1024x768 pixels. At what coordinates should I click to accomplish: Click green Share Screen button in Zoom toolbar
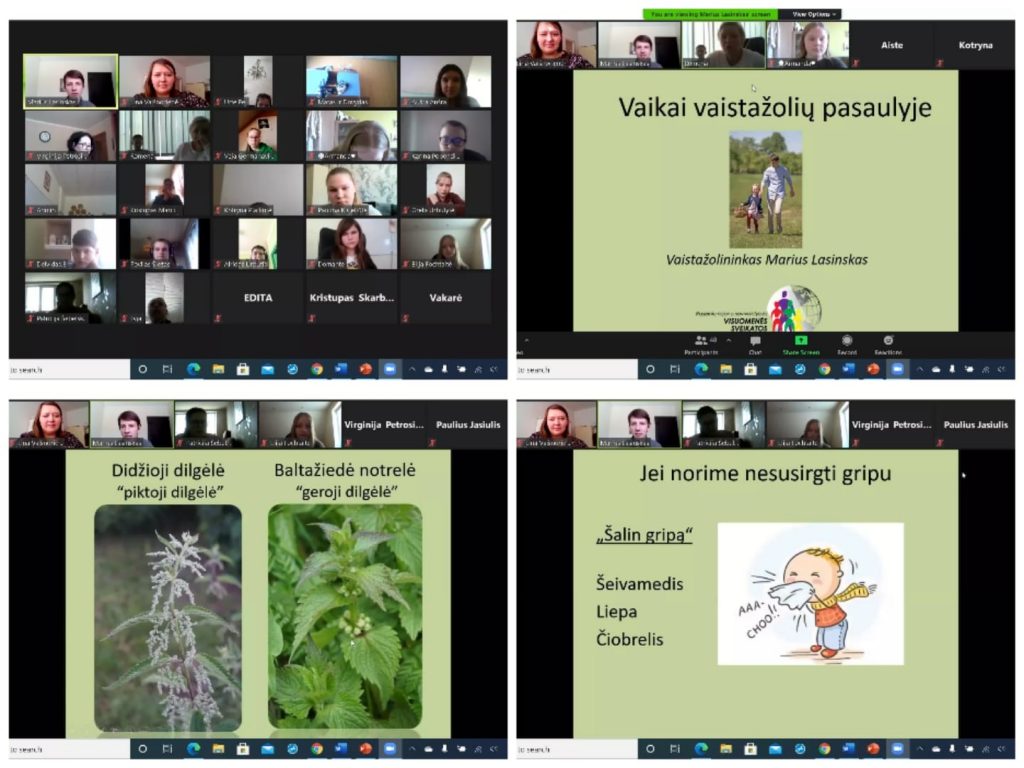click(801, 345)
